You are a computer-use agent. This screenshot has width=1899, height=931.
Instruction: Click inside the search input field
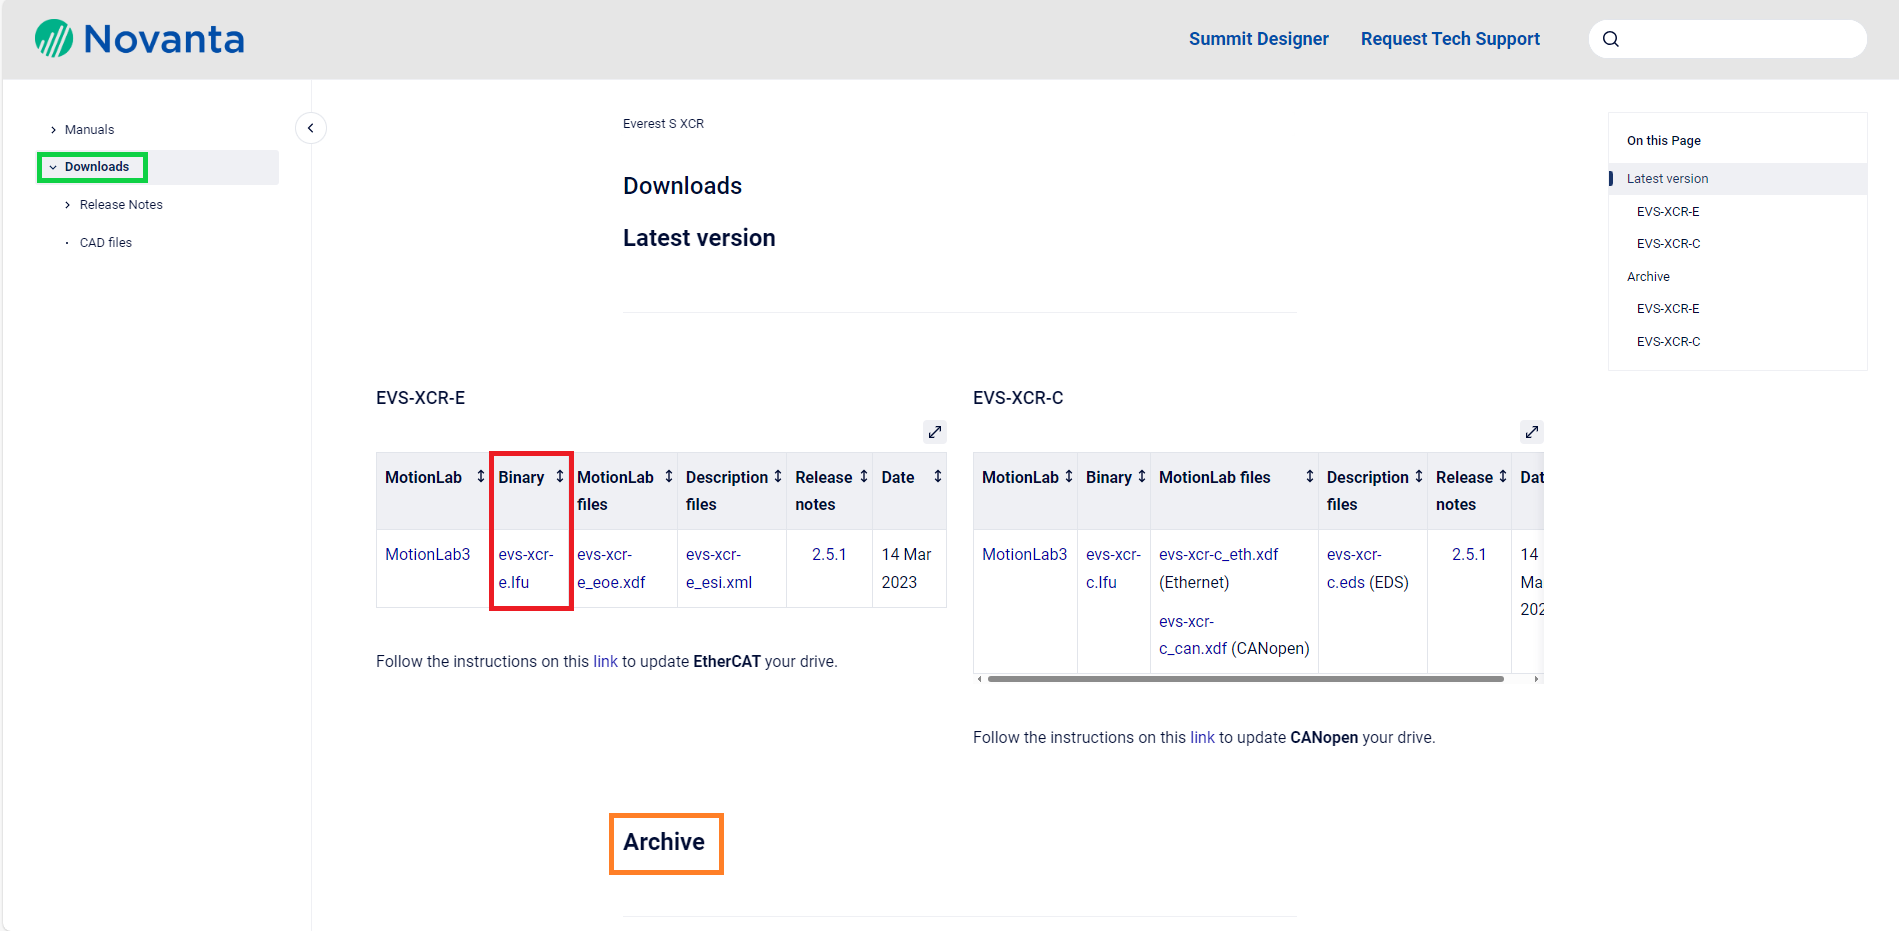coord(1740,39)
